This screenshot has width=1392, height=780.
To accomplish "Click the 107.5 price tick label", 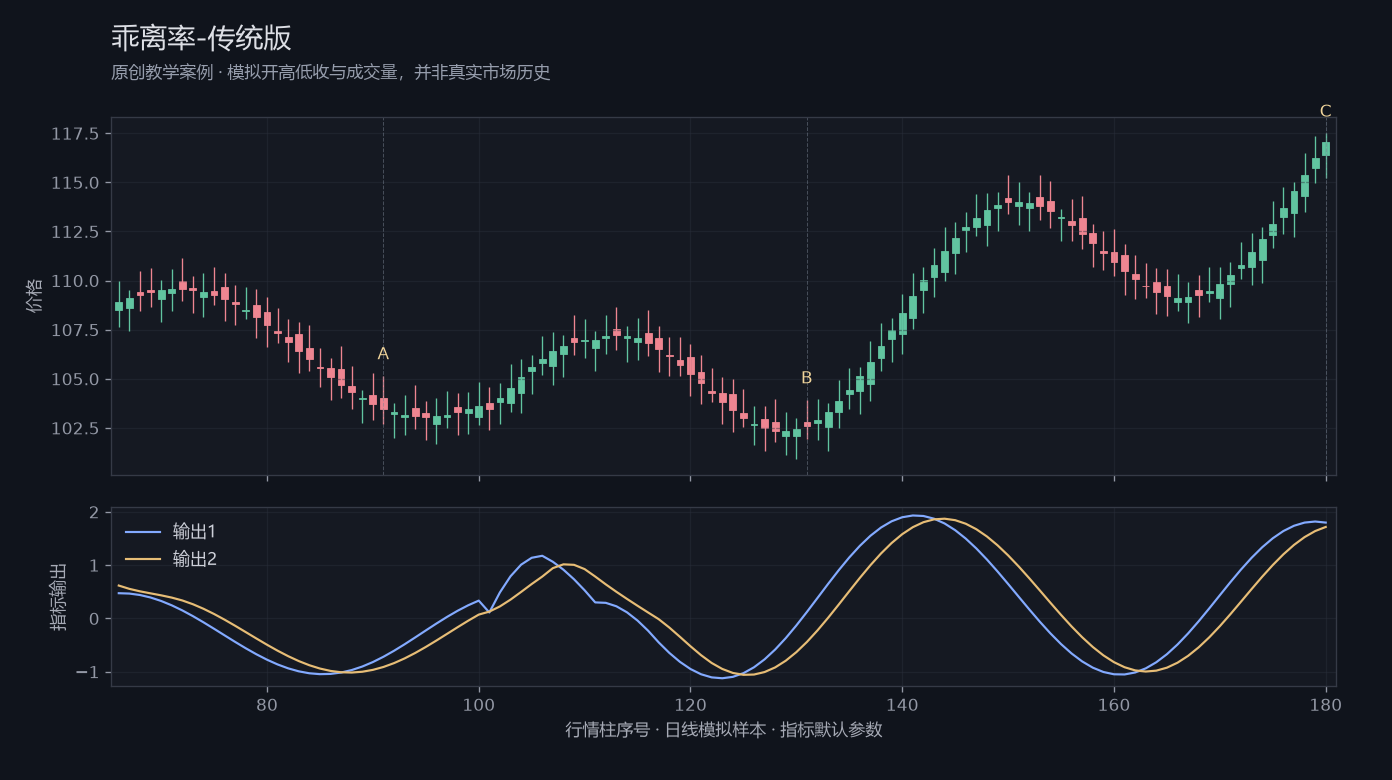I will (x=75, y=330).
